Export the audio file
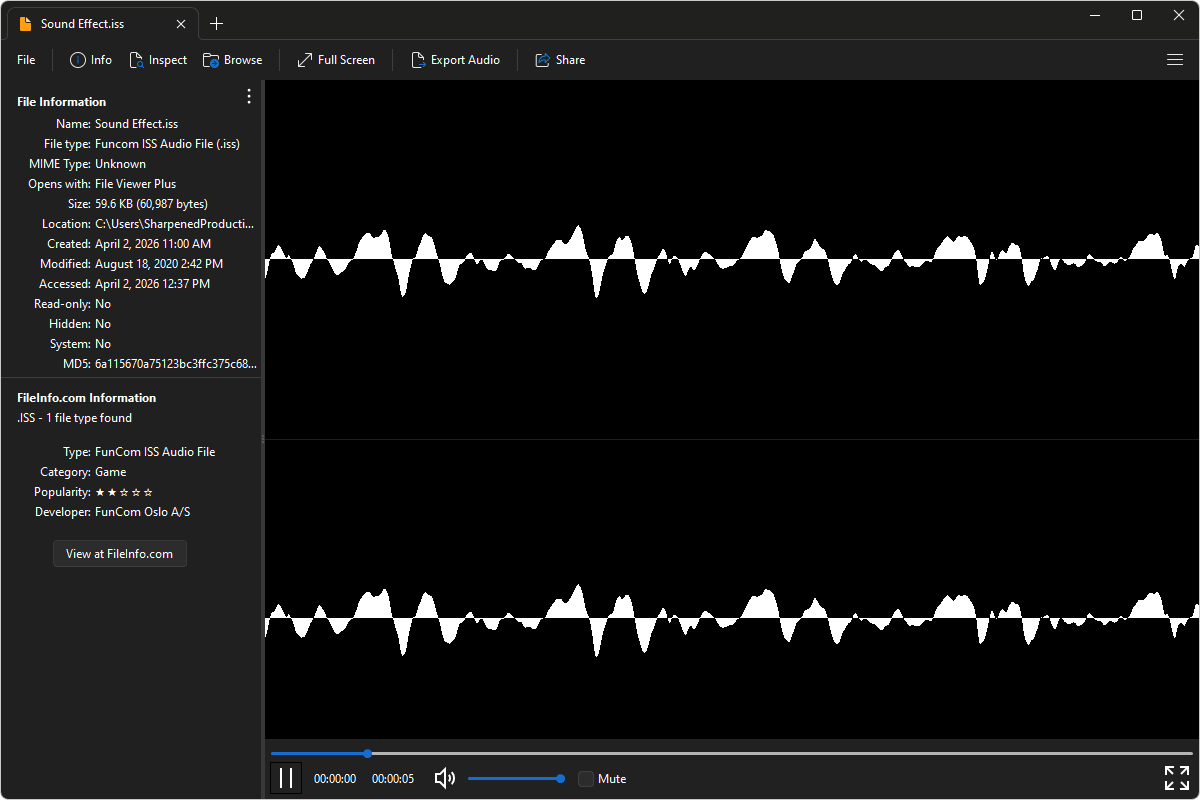 tap(456, 59)
